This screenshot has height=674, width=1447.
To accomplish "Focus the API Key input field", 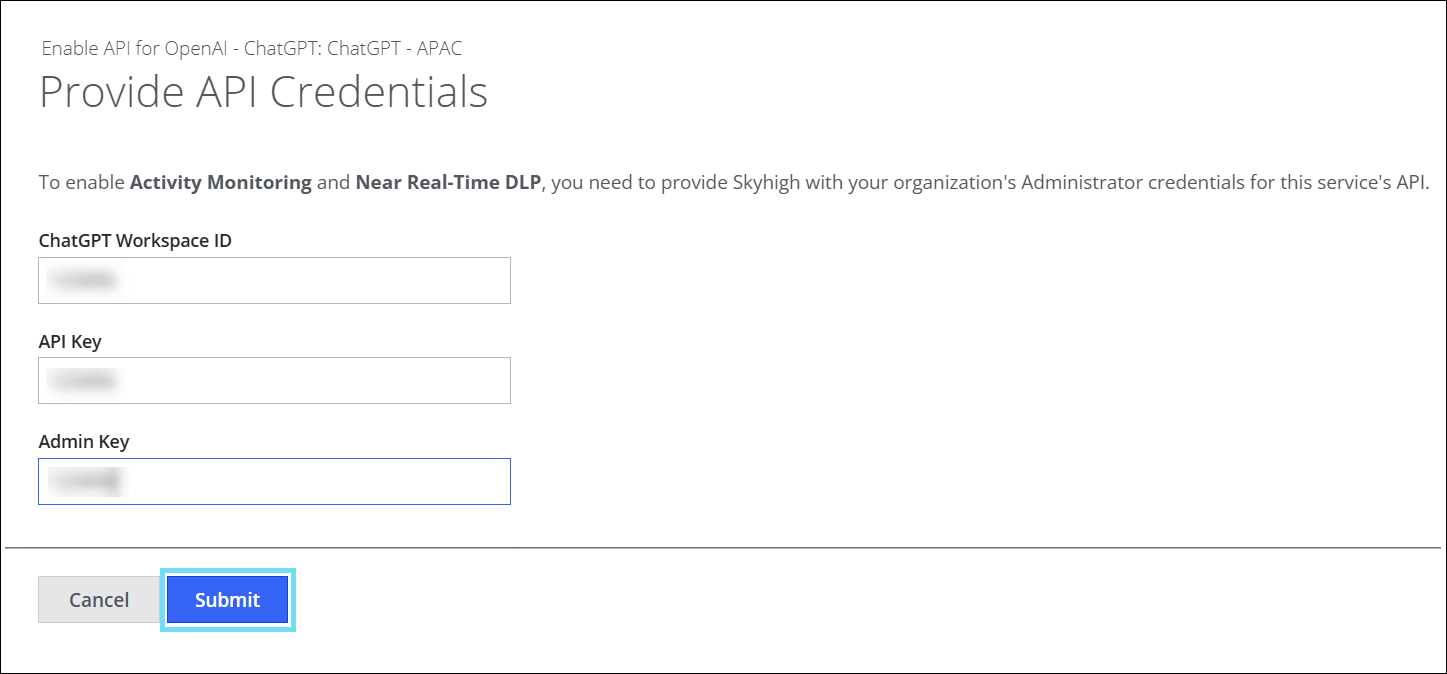I will coord(274,380).
